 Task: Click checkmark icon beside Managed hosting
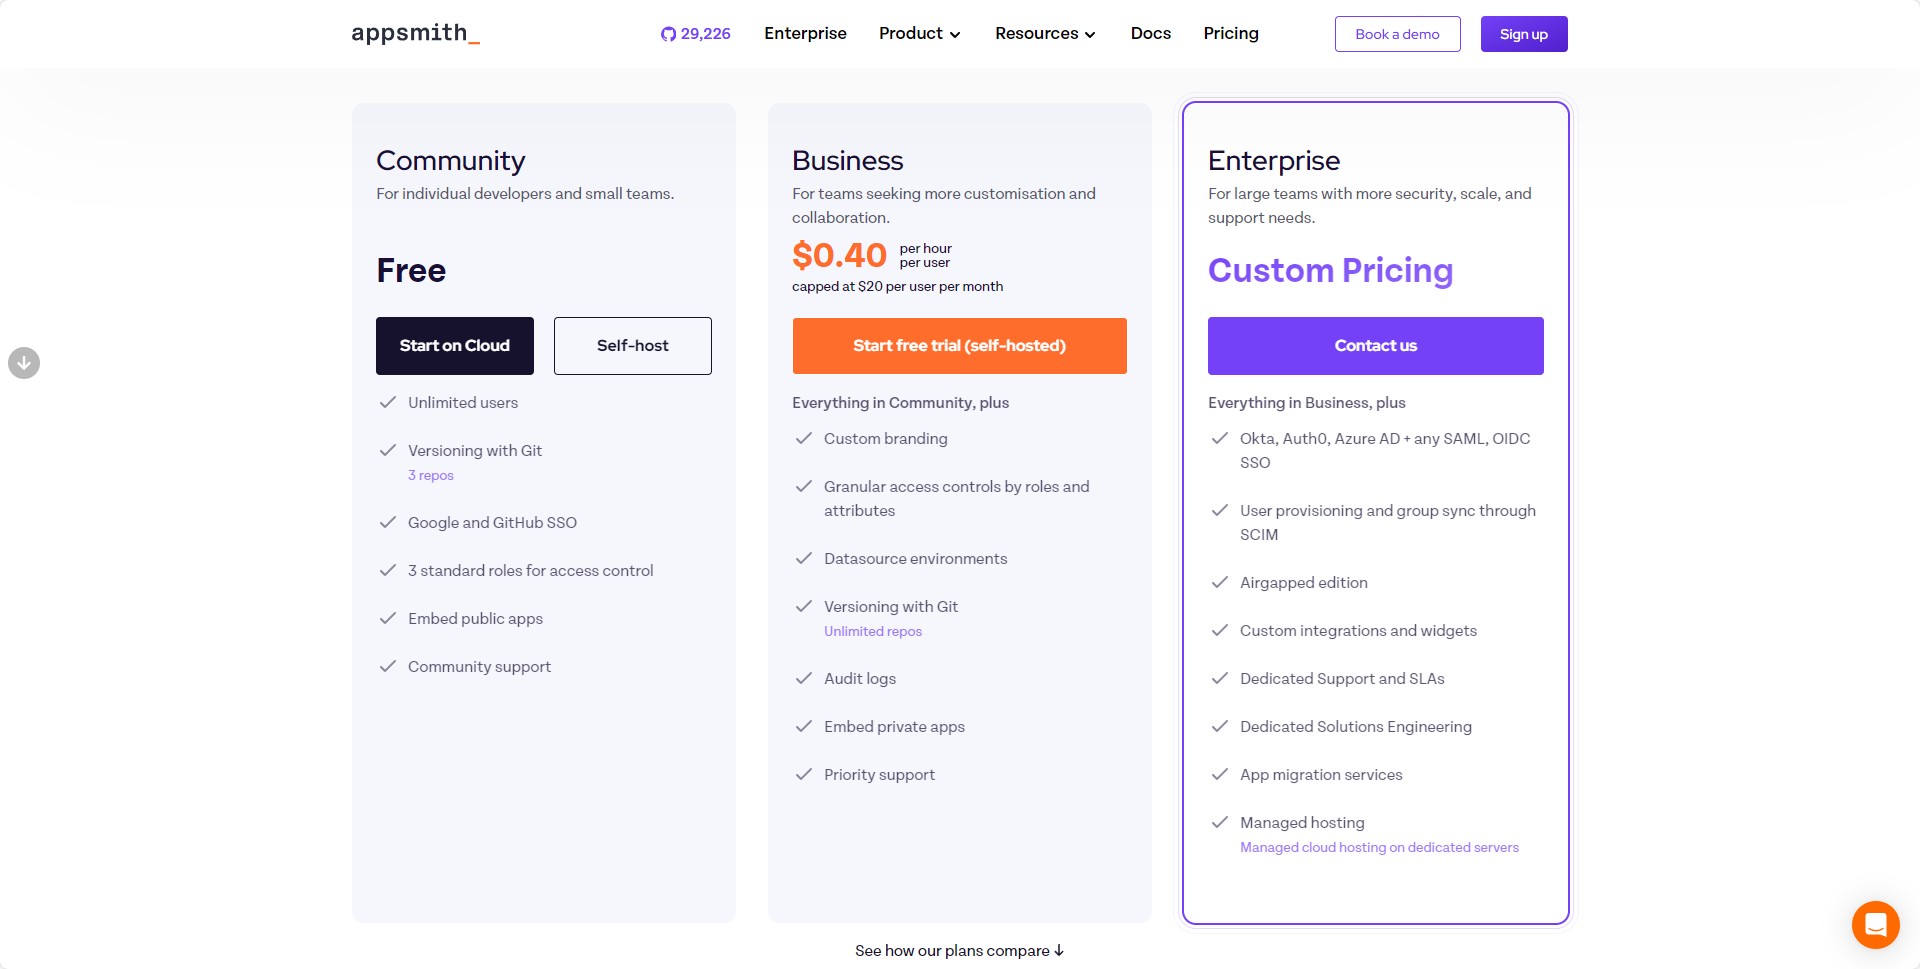pos(1220,823)
